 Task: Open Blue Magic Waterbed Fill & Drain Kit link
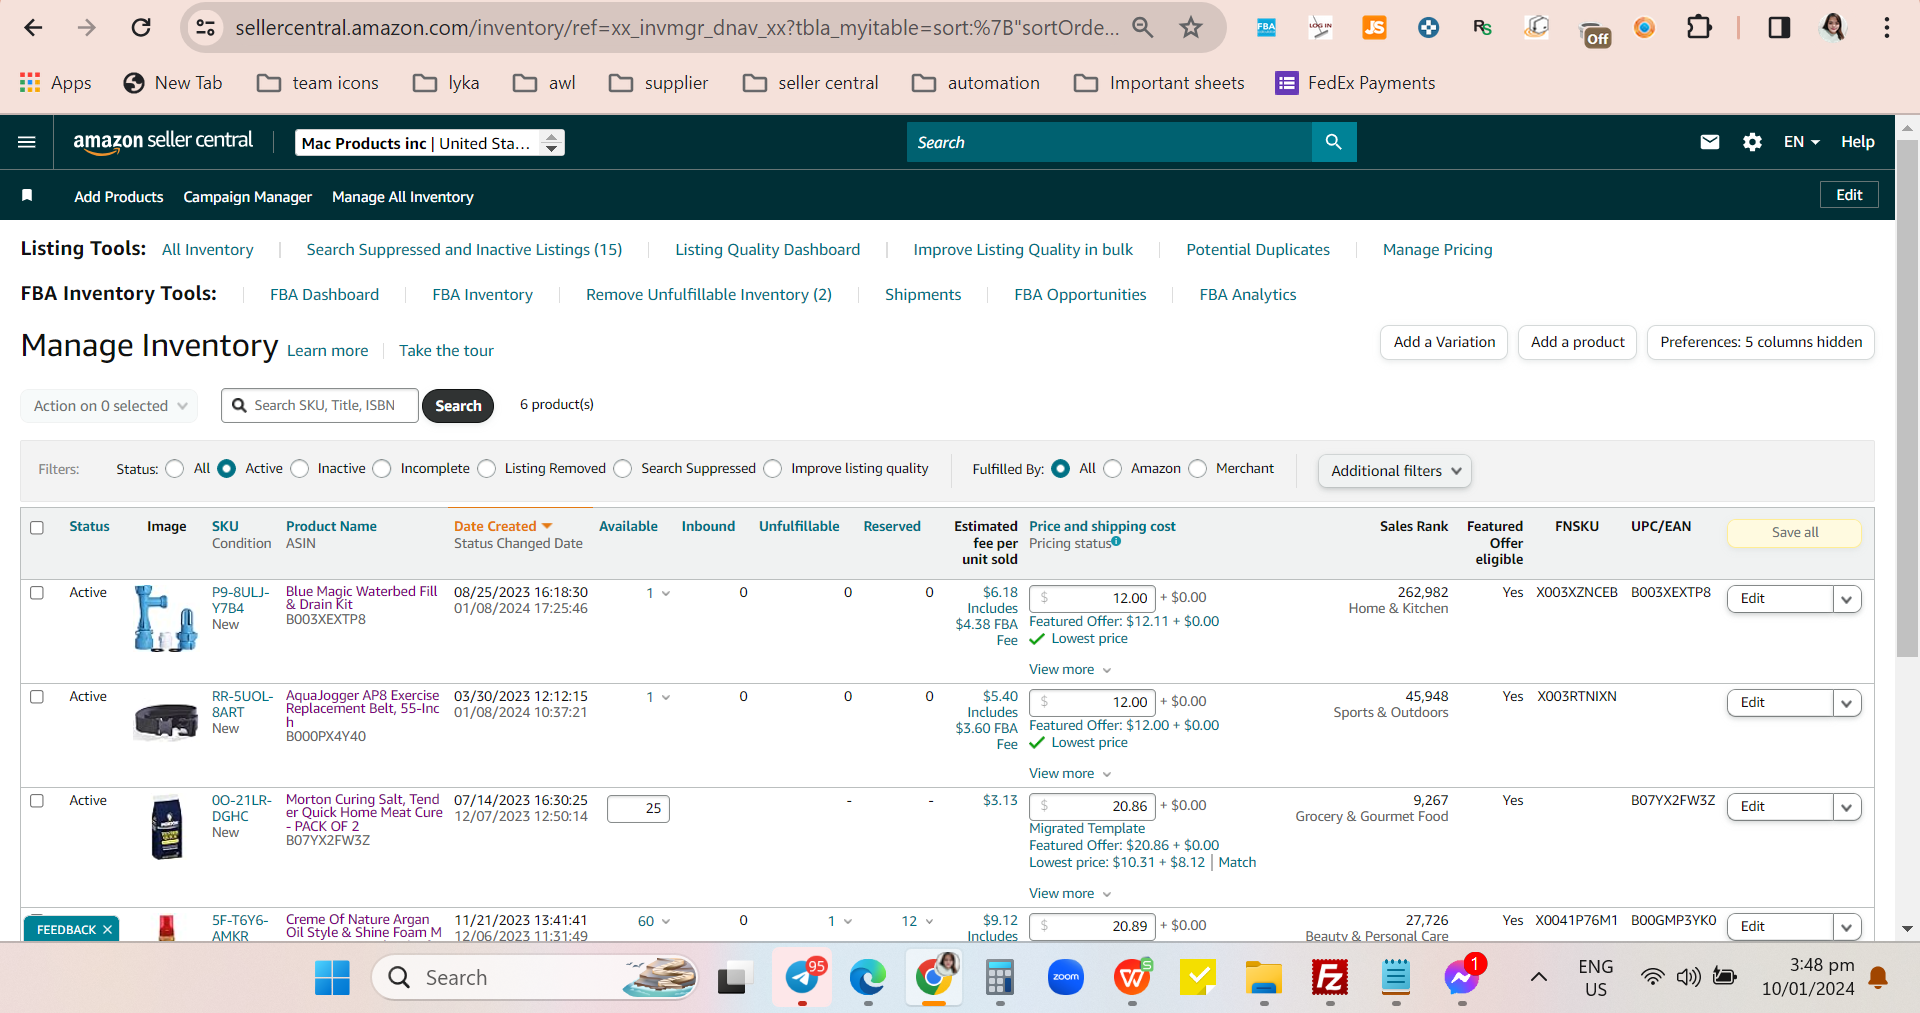(x=362, y=598)
